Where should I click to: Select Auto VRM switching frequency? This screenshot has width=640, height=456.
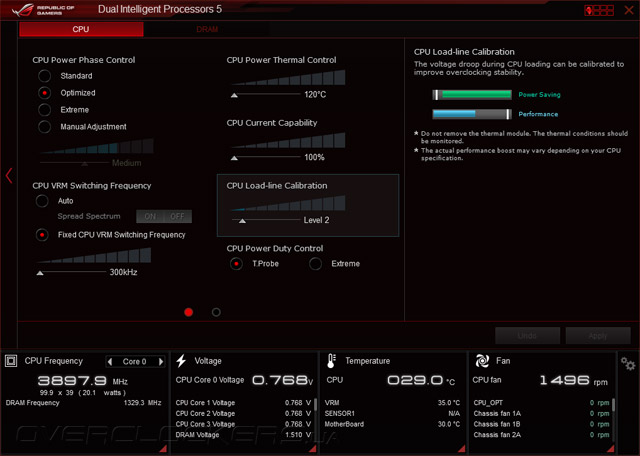pos(42,201)
